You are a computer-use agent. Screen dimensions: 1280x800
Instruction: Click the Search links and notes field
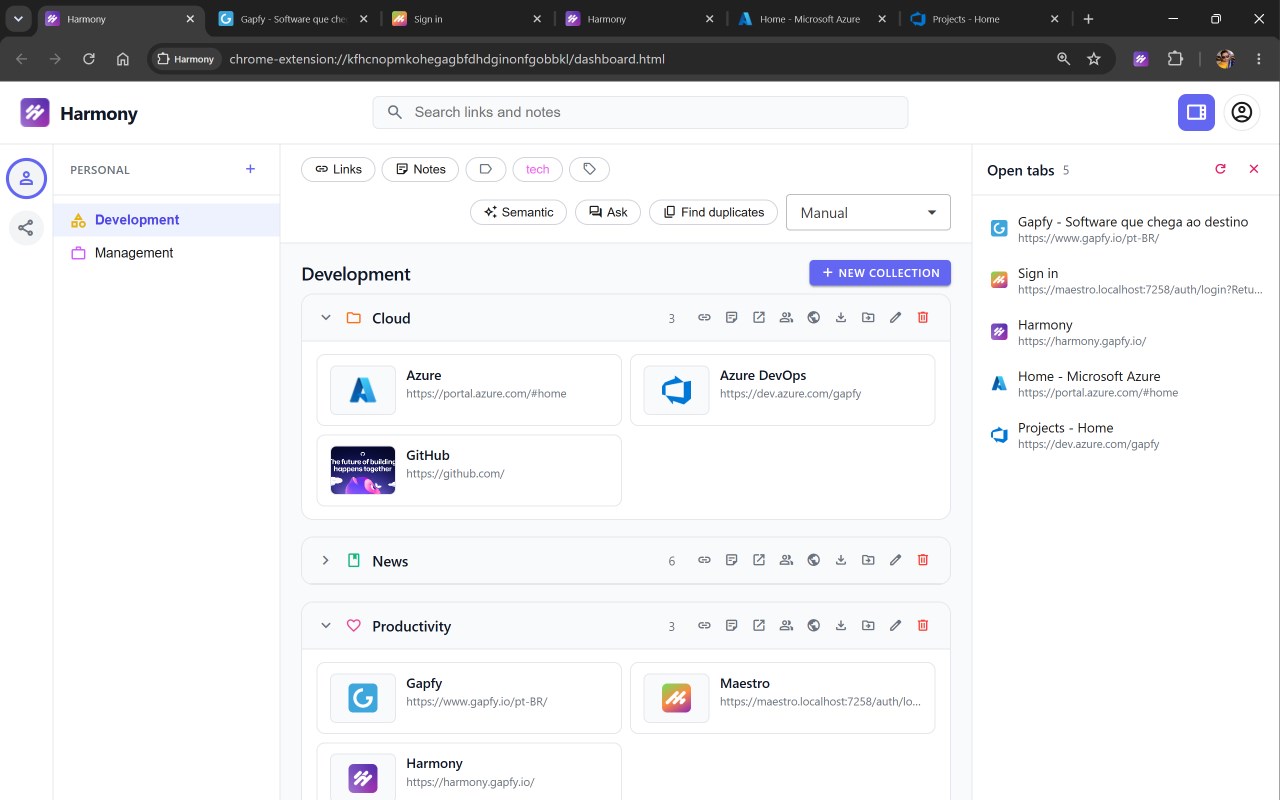(640, 112)
